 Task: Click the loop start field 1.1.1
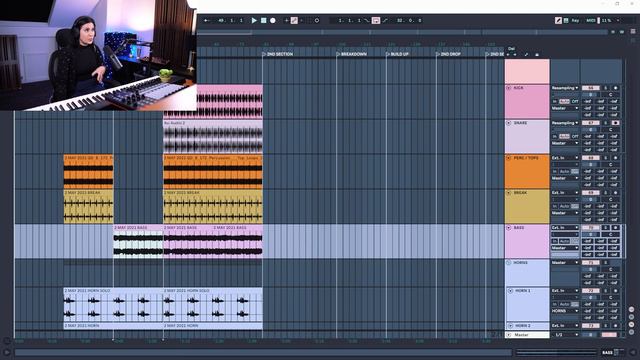coord(350,20)
